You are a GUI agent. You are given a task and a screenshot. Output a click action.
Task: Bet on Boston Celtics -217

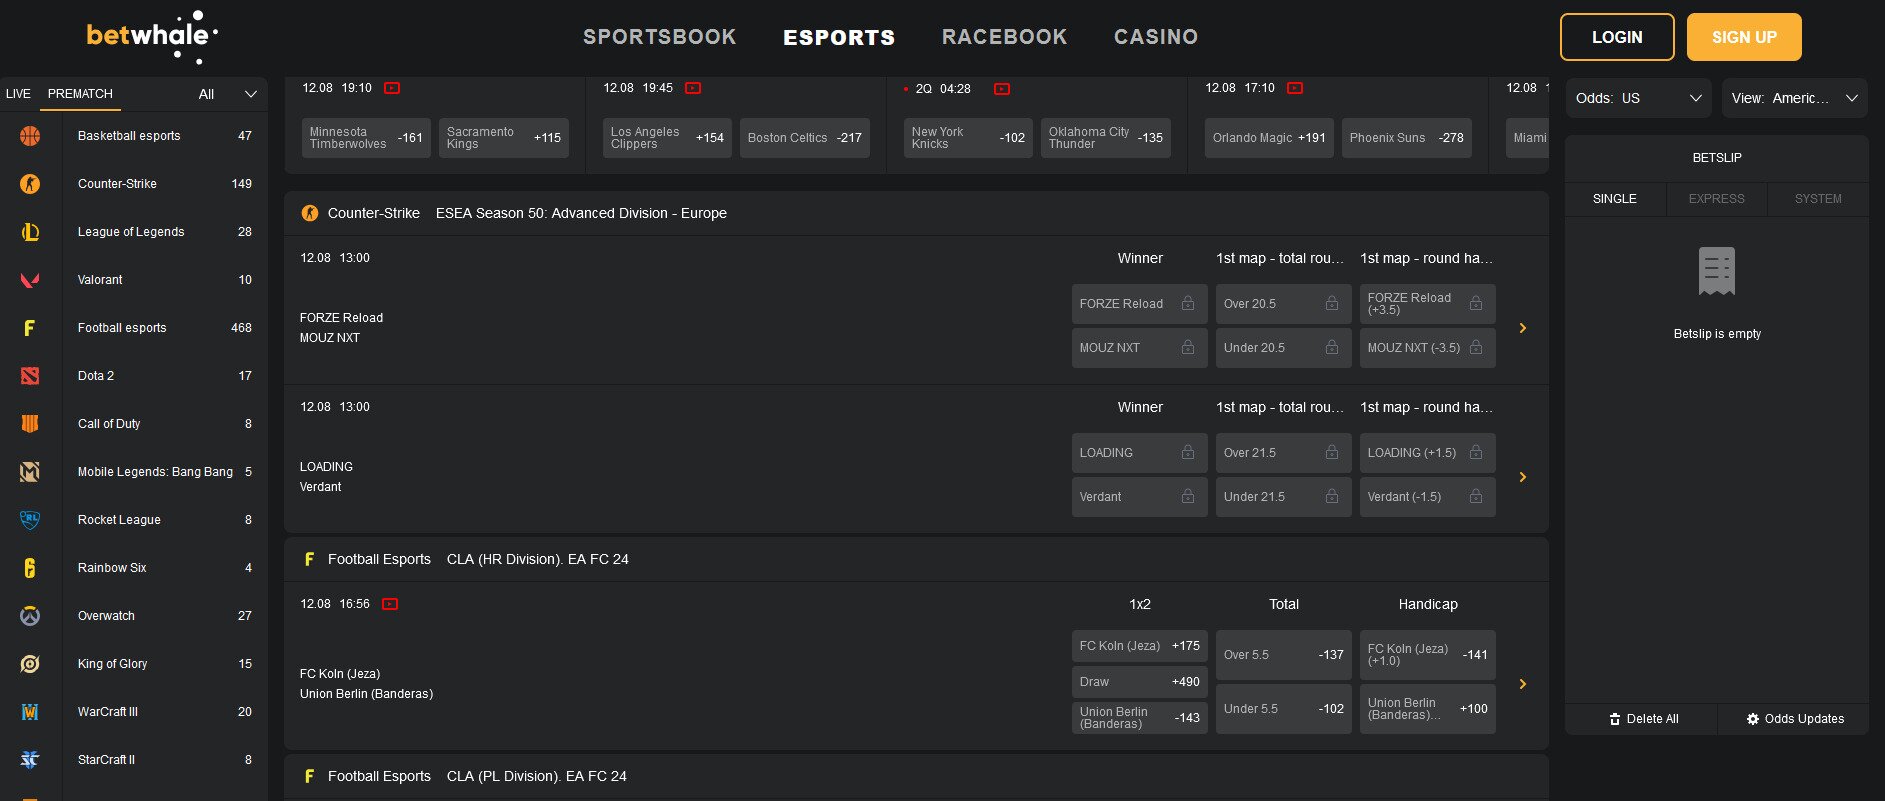(x=805, y=138)
